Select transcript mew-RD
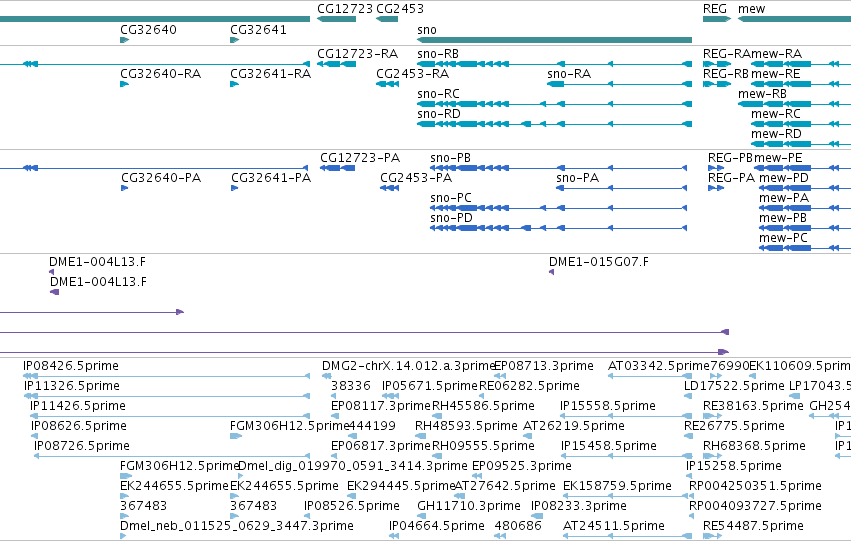This screenshot has width=851, height=541. pyautogui.click(x=801, y=144)
